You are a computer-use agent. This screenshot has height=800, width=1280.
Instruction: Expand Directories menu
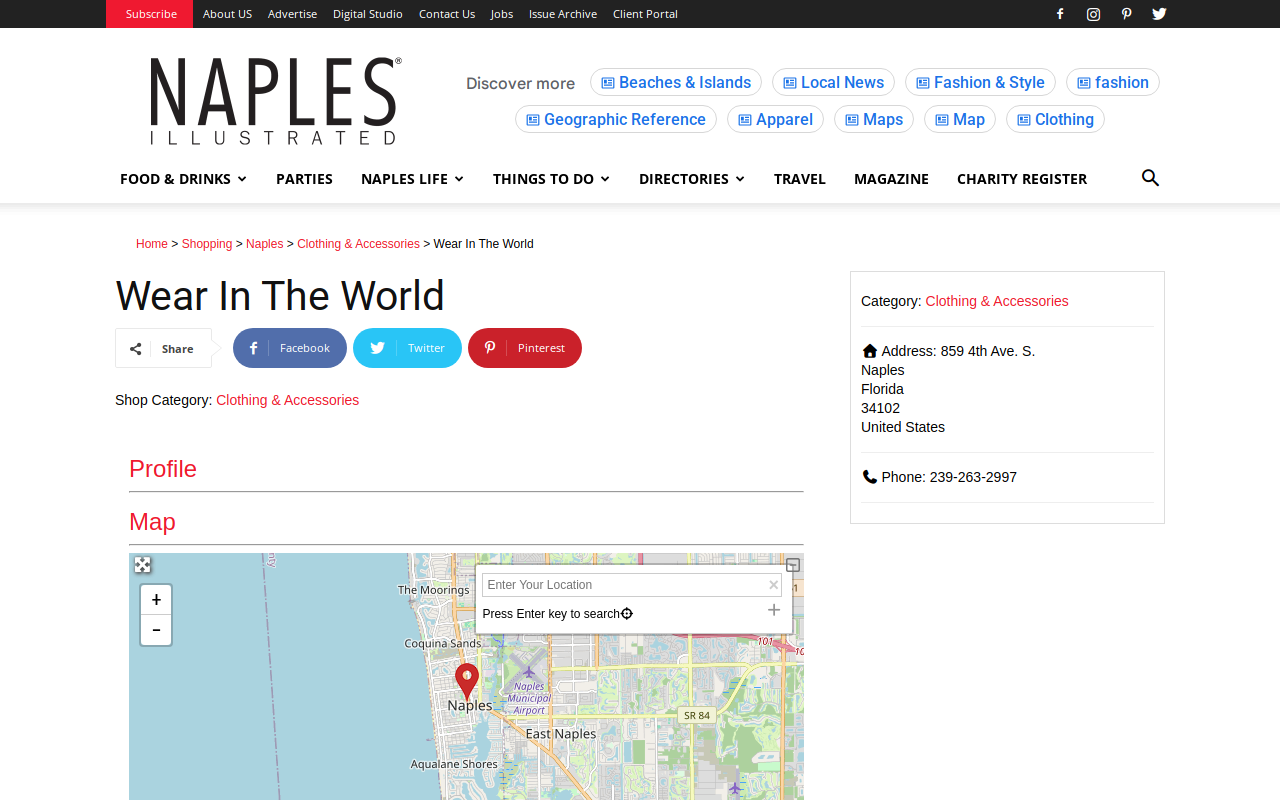692,179
